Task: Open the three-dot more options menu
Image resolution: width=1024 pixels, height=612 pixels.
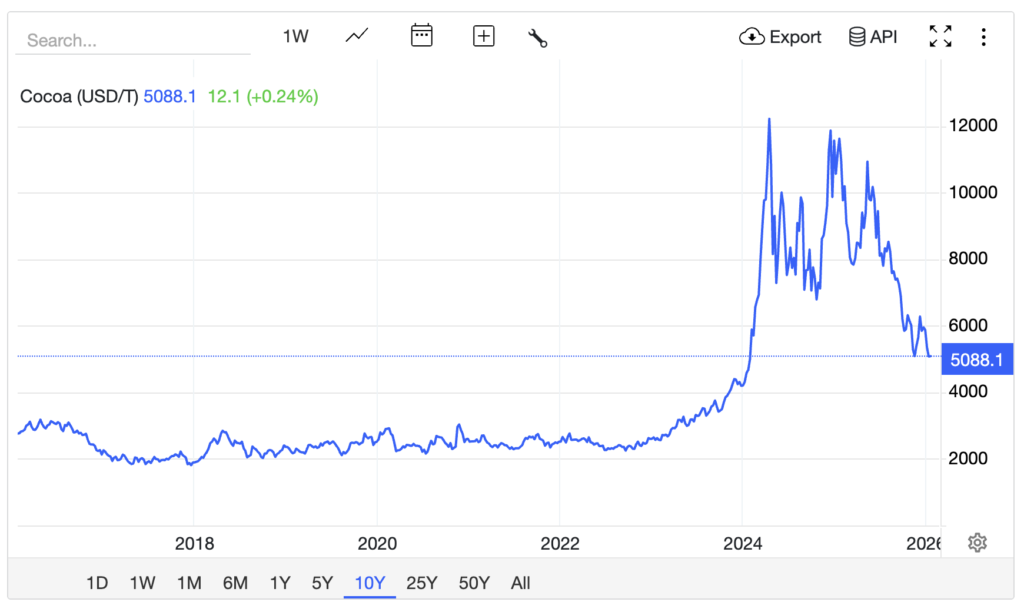Action: coord(984,37)
